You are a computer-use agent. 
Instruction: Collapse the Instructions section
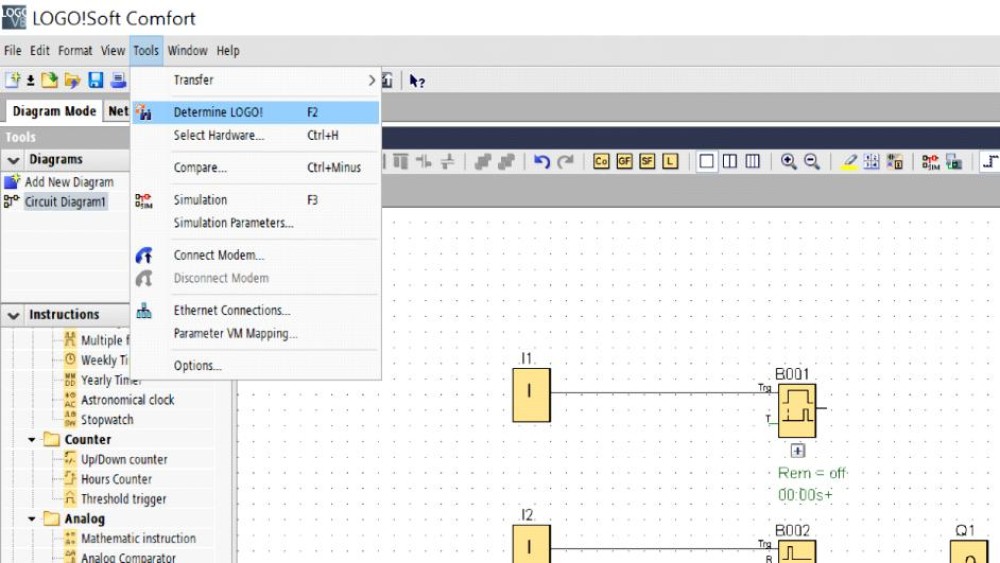pos(13,315)
